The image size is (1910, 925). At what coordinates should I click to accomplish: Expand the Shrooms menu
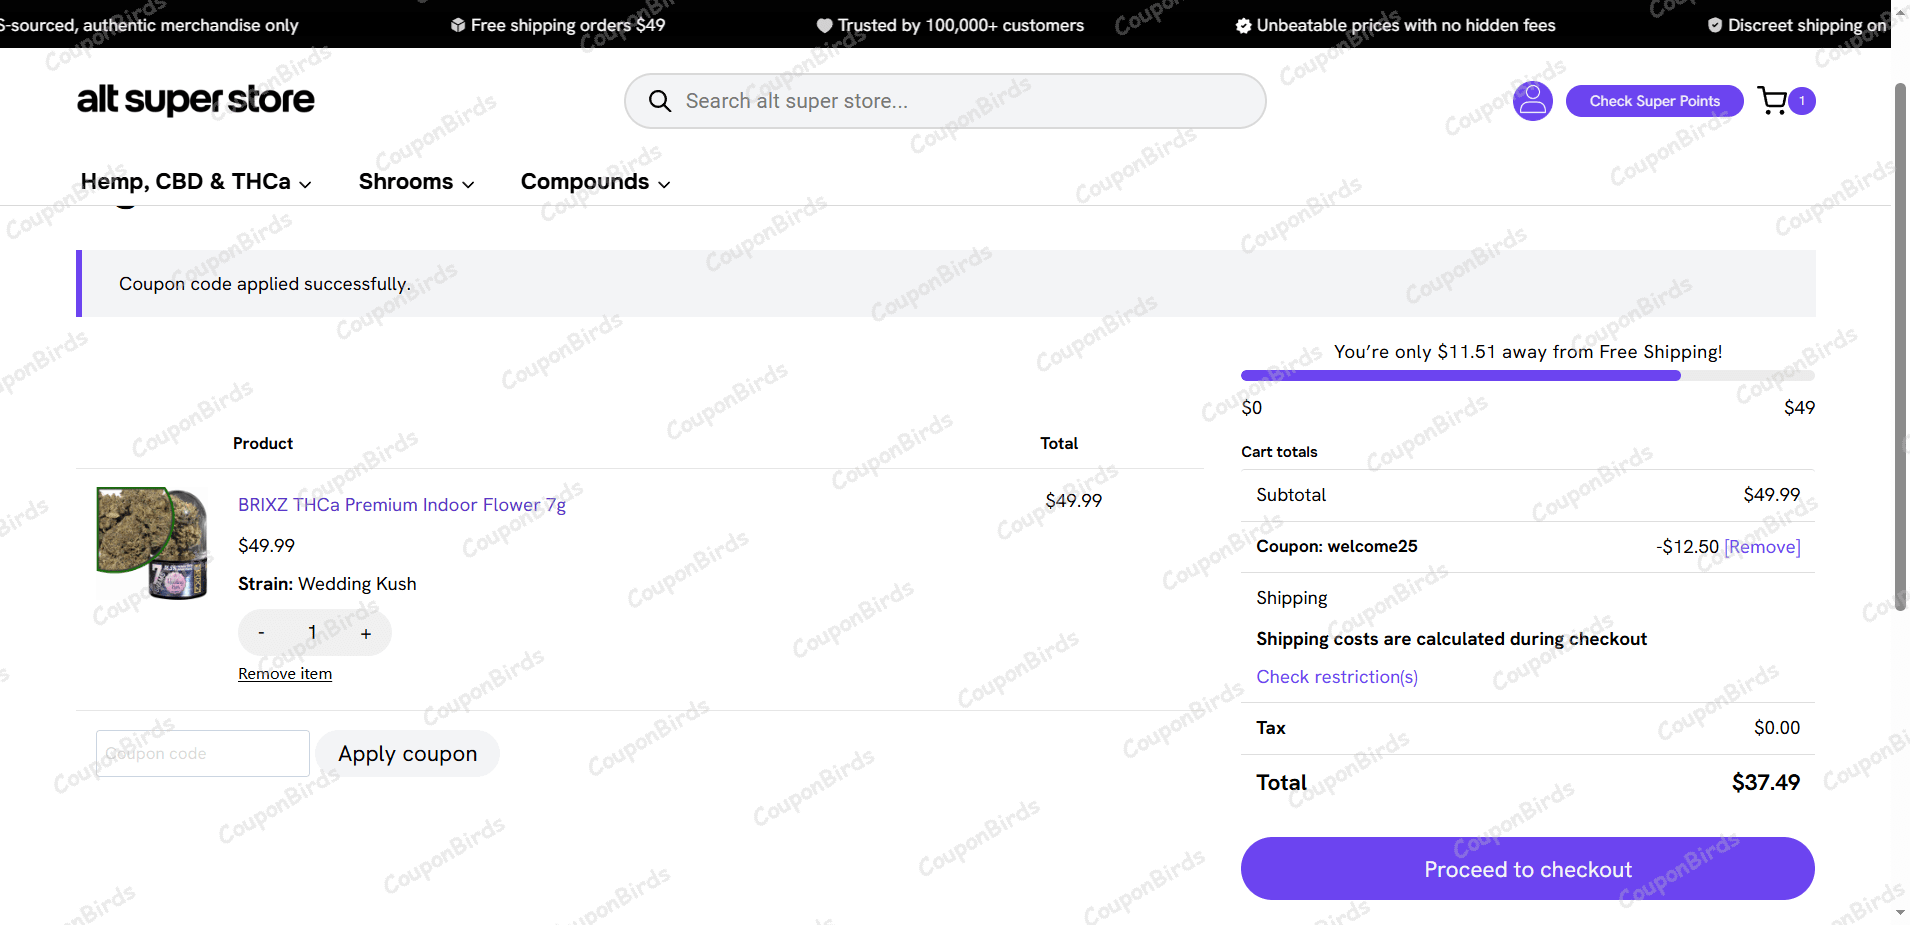click(x=416, y=182)
